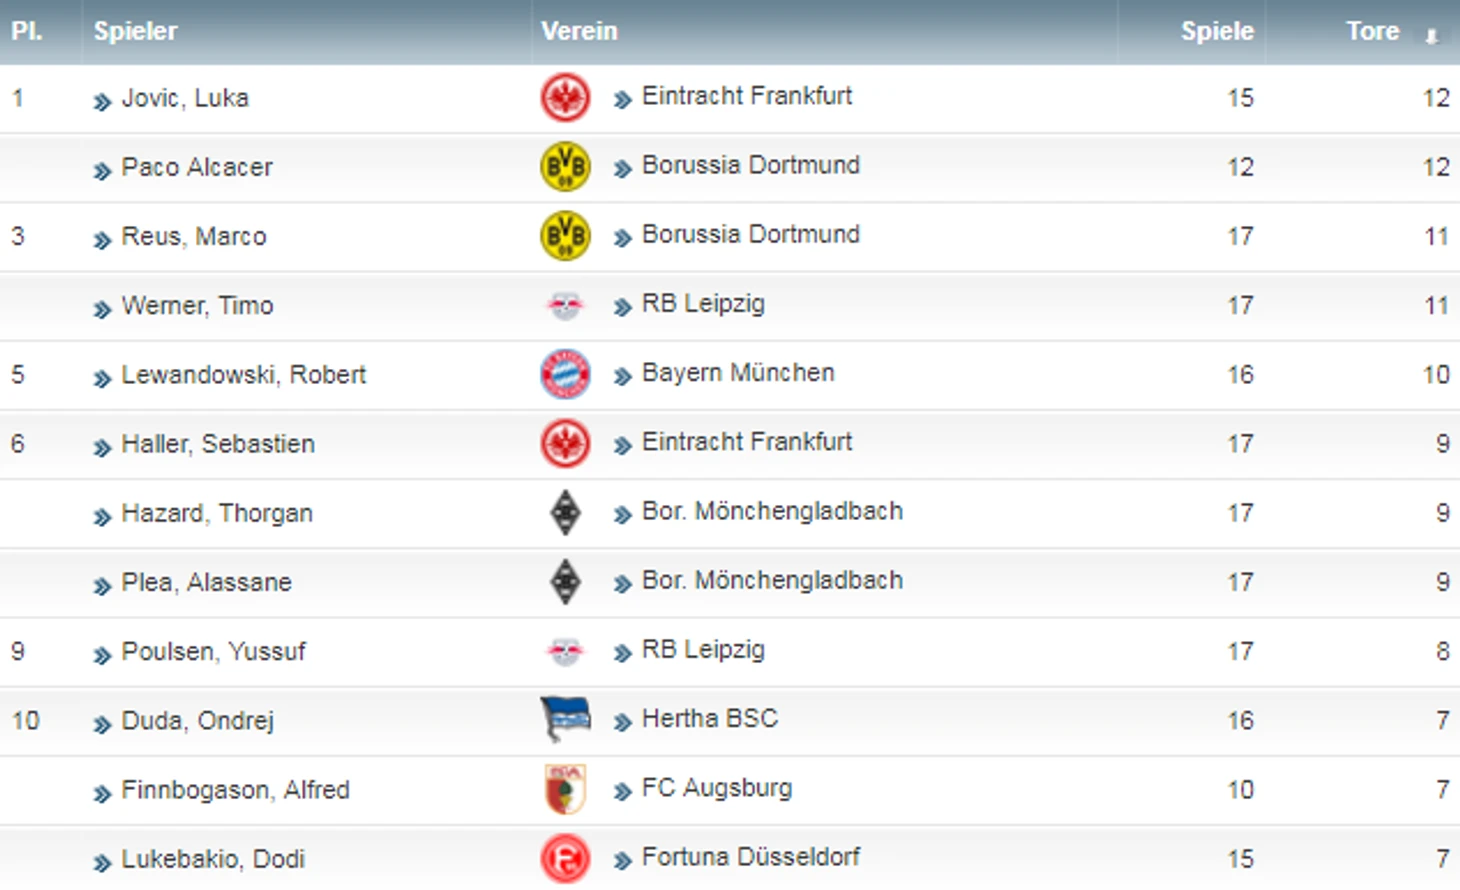Click Borussia Dortmund logo beside Paco Alcacer
1460x890 pixels.
click(x=565, y=167)
